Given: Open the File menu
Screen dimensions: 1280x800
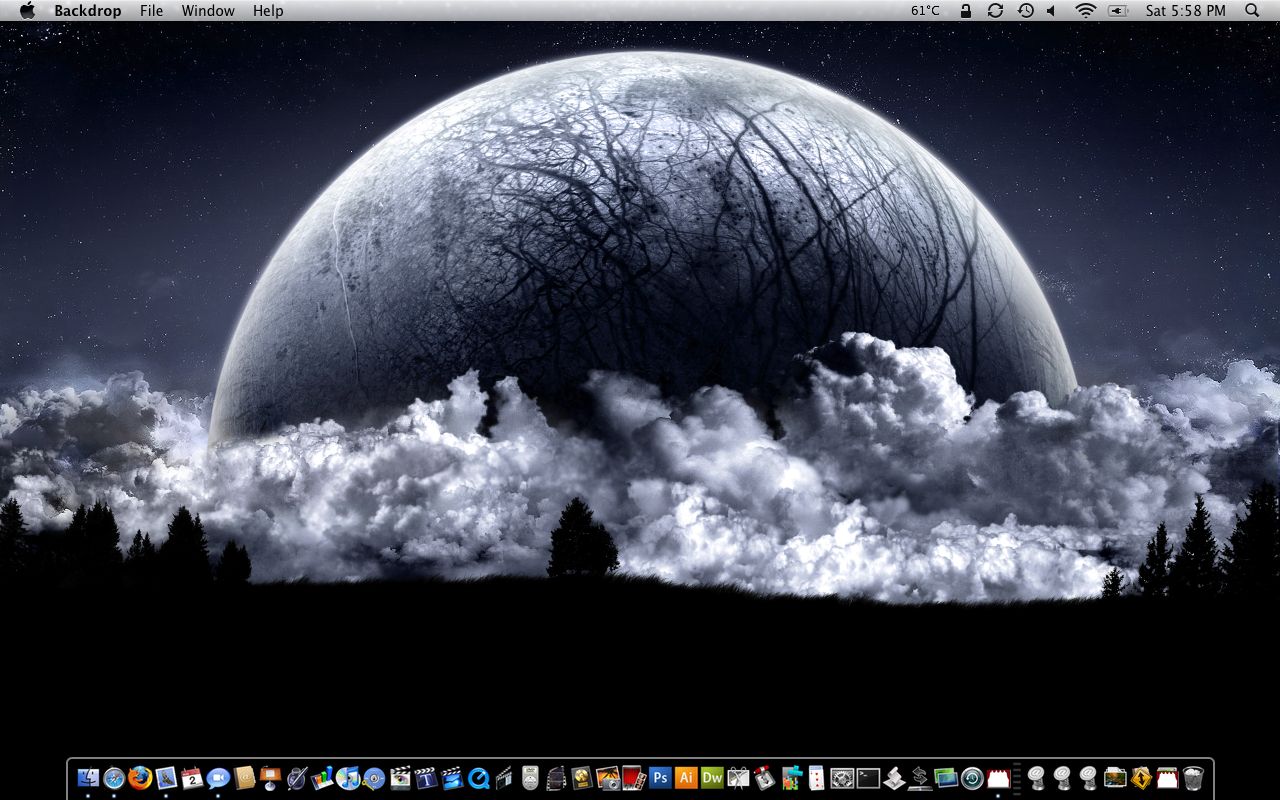Looking at the screenshot, I should pos(151,10).
